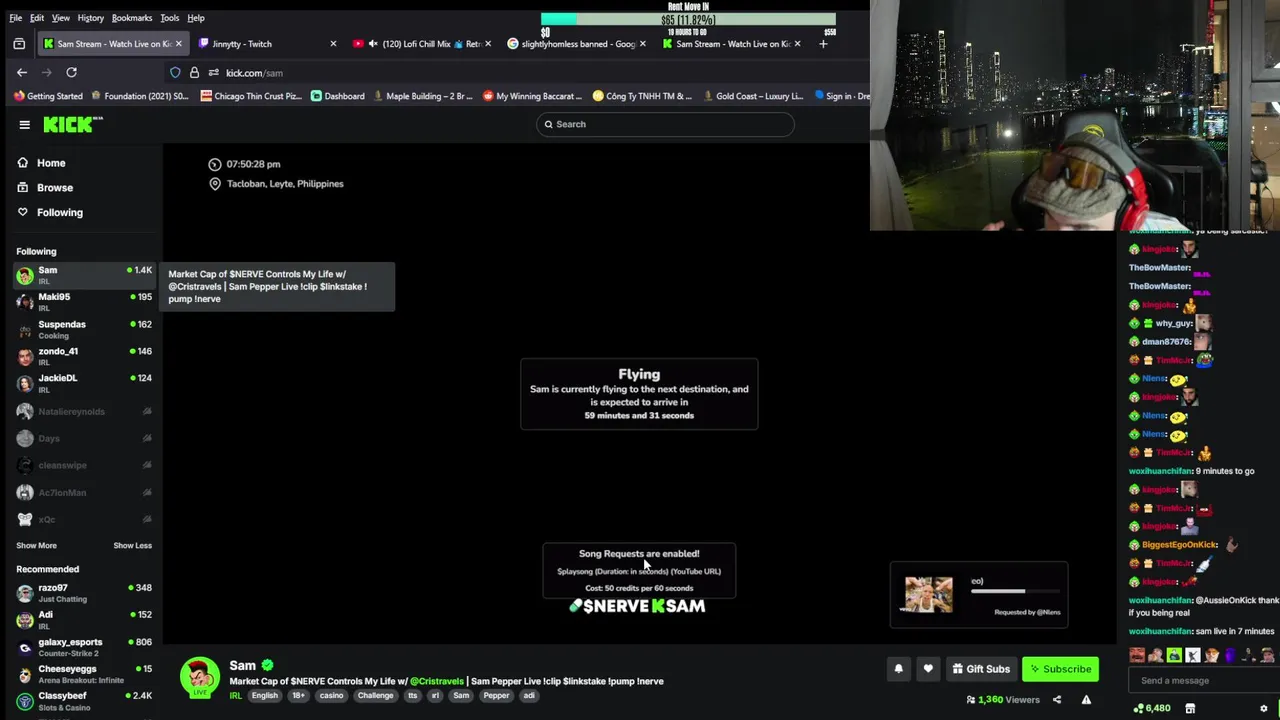Unmute the Lofi Chill Mix tab speaker icon
Image resolution: width=1280 pixels, height=720 pixels.
(373, 44)
